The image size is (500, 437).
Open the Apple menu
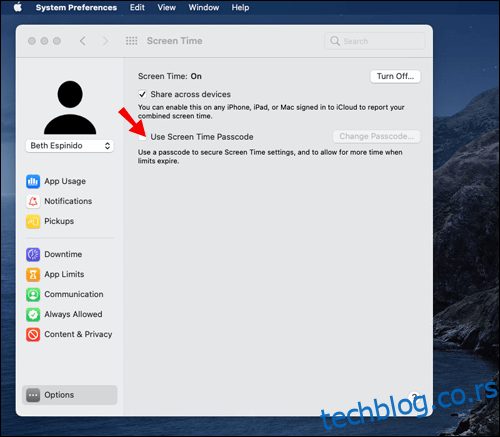18,7
